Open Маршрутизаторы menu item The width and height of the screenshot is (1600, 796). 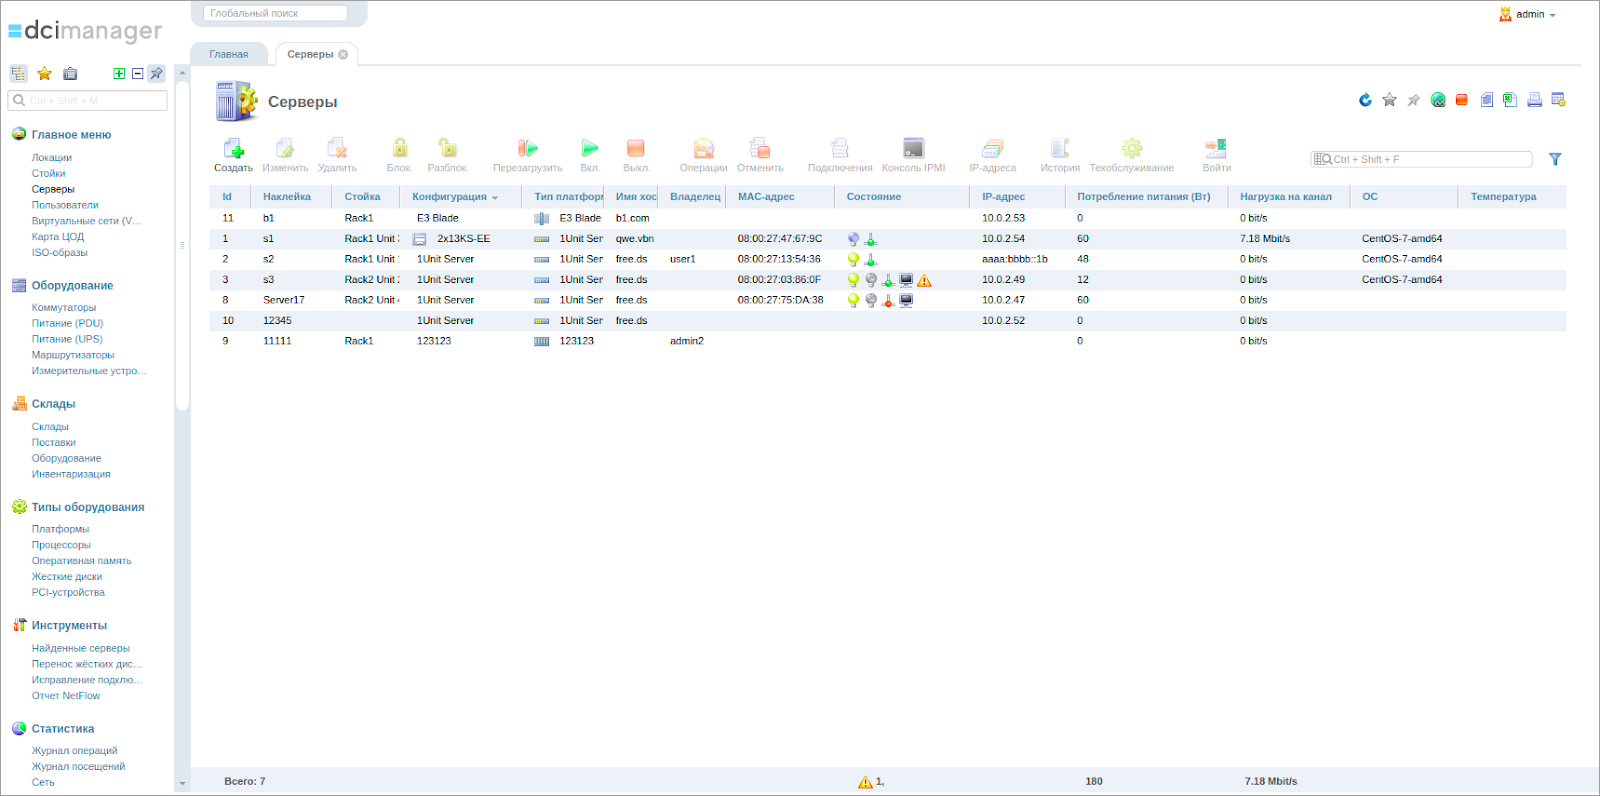[x=73, y=355]
